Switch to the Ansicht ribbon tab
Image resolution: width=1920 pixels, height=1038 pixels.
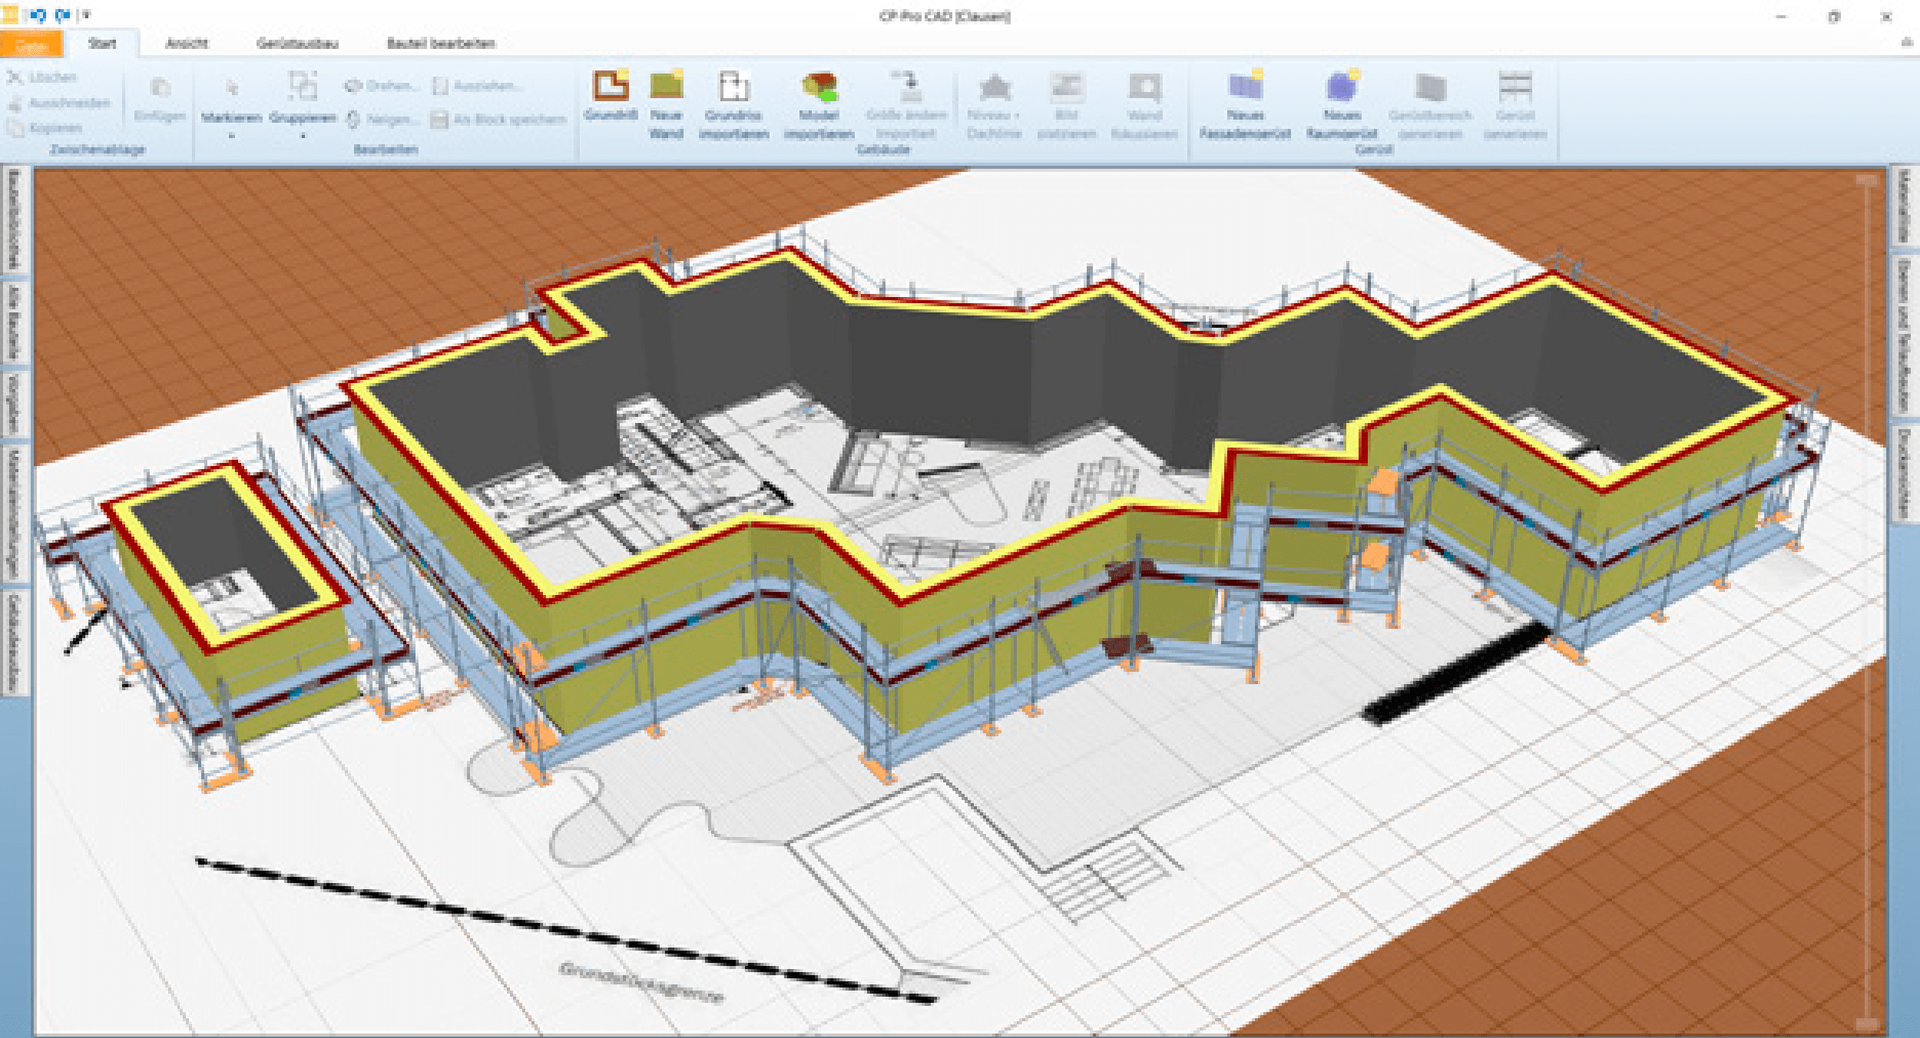tap(188, 44)
